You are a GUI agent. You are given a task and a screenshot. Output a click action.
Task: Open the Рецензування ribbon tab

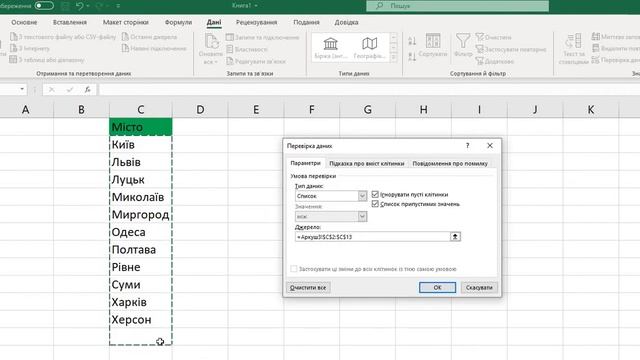point(256,22)
